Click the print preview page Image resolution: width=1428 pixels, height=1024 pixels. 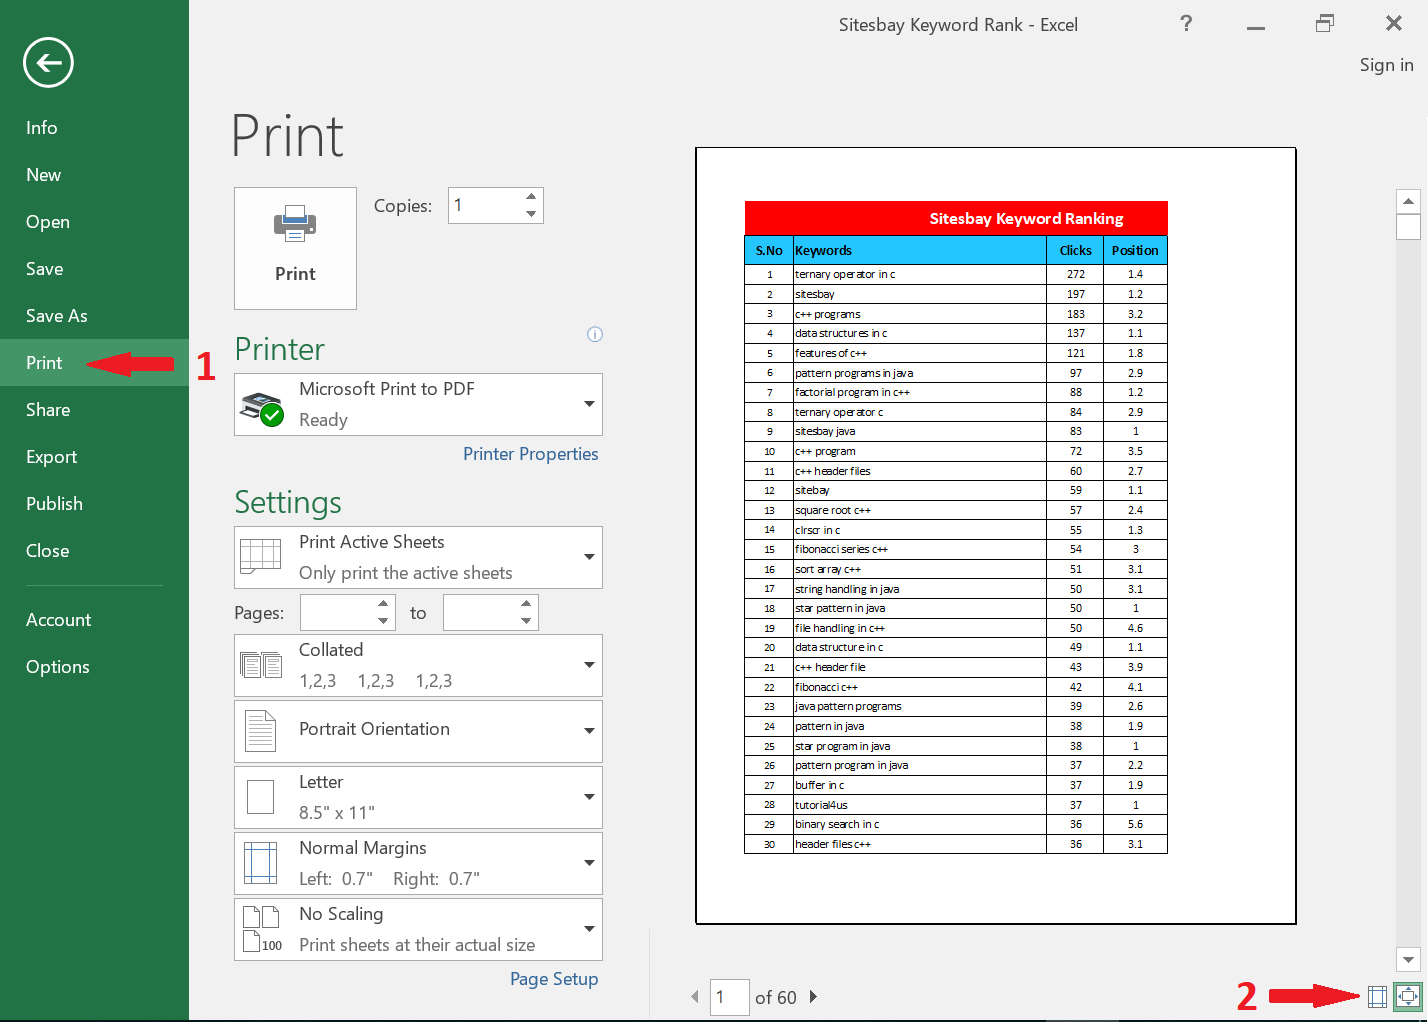(x=996, y=536)
